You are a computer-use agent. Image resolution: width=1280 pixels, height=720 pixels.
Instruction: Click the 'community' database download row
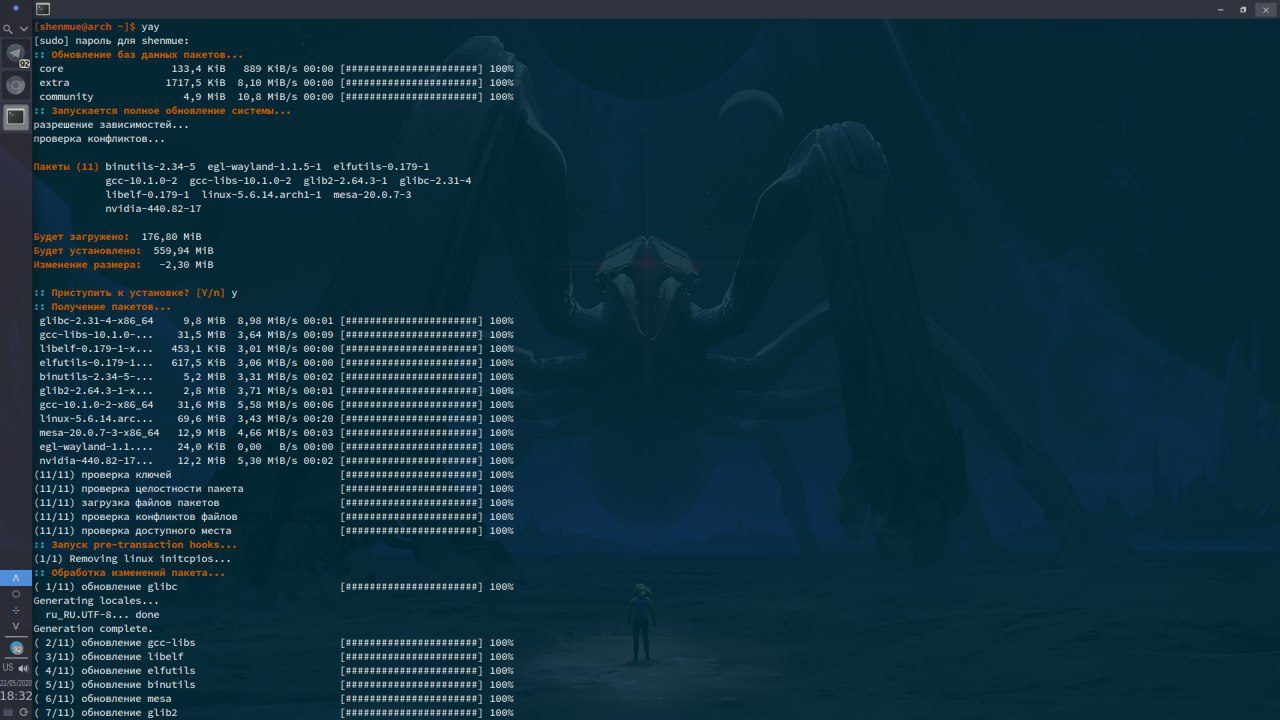276,97
